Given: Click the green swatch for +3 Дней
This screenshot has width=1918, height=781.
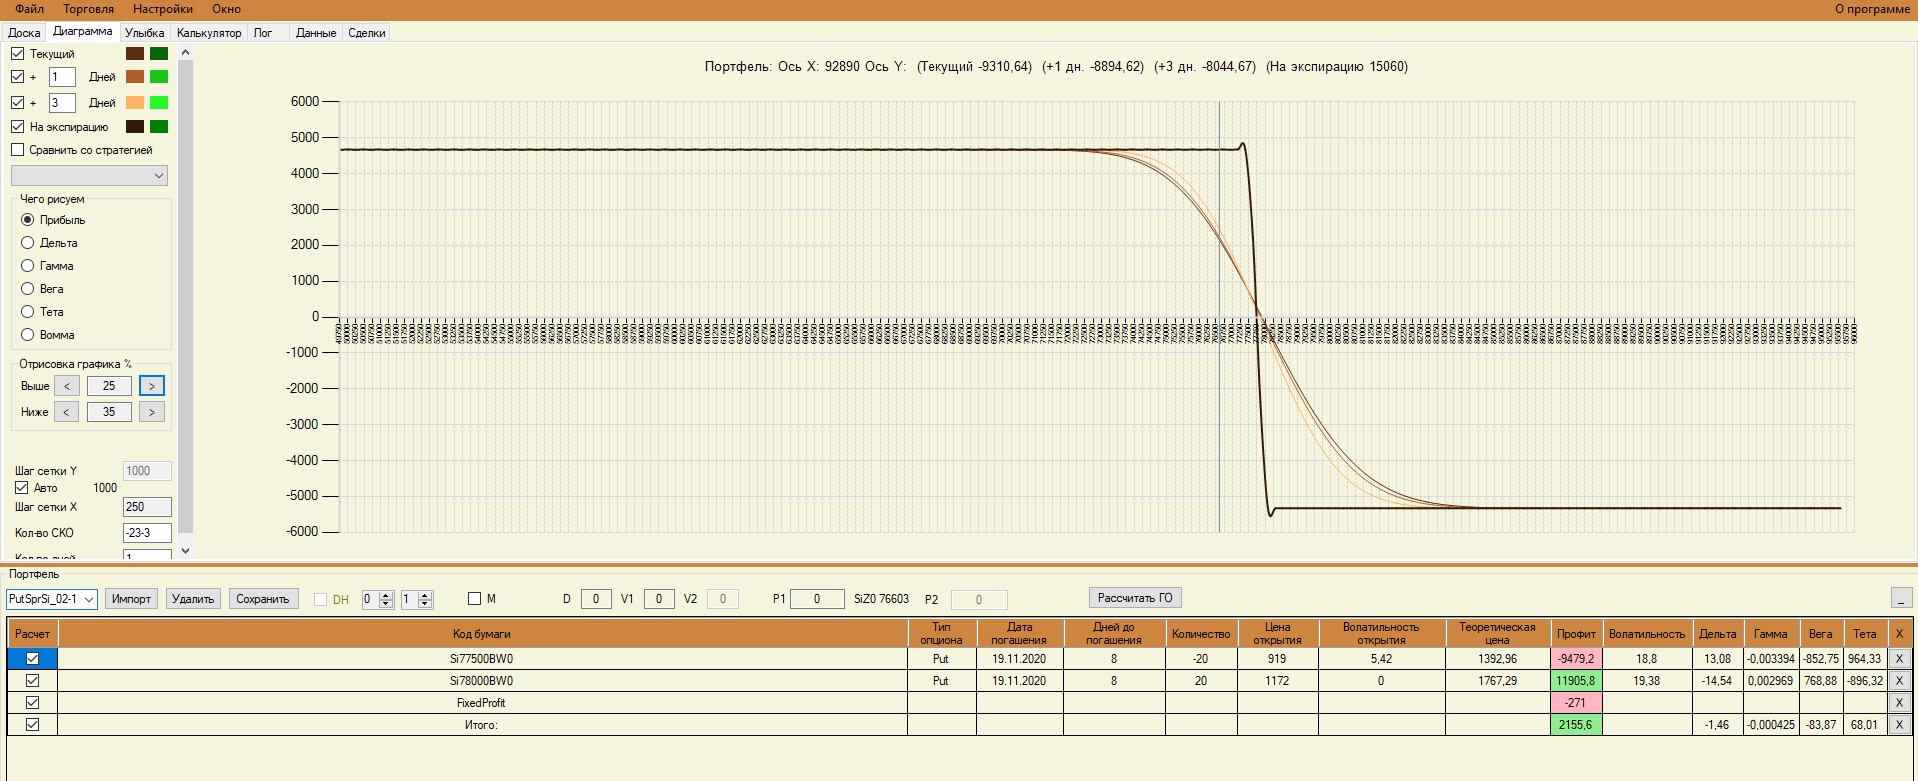Looking at the screenshot, I should coord(159,103).
